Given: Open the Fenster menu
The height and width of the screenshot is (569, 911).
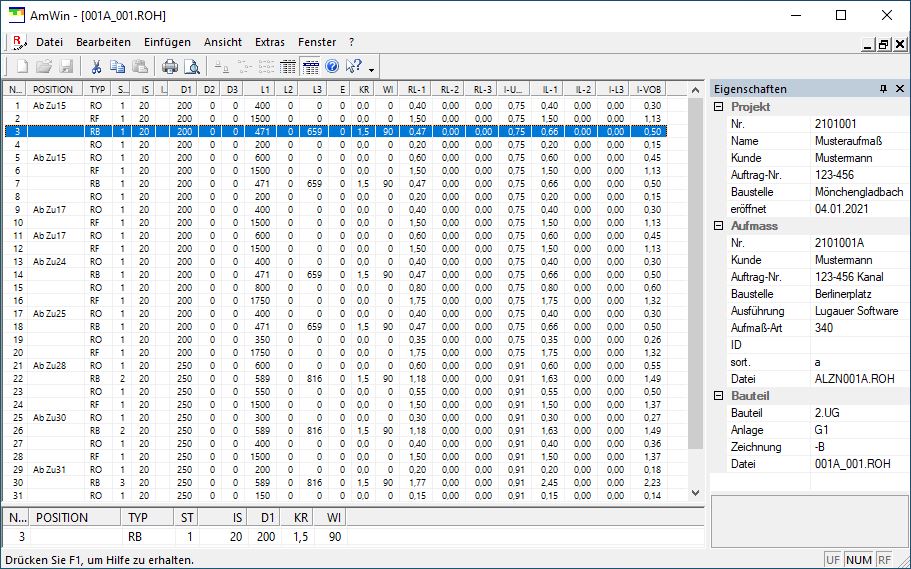Looking at the screenshot, I should 317,42.
